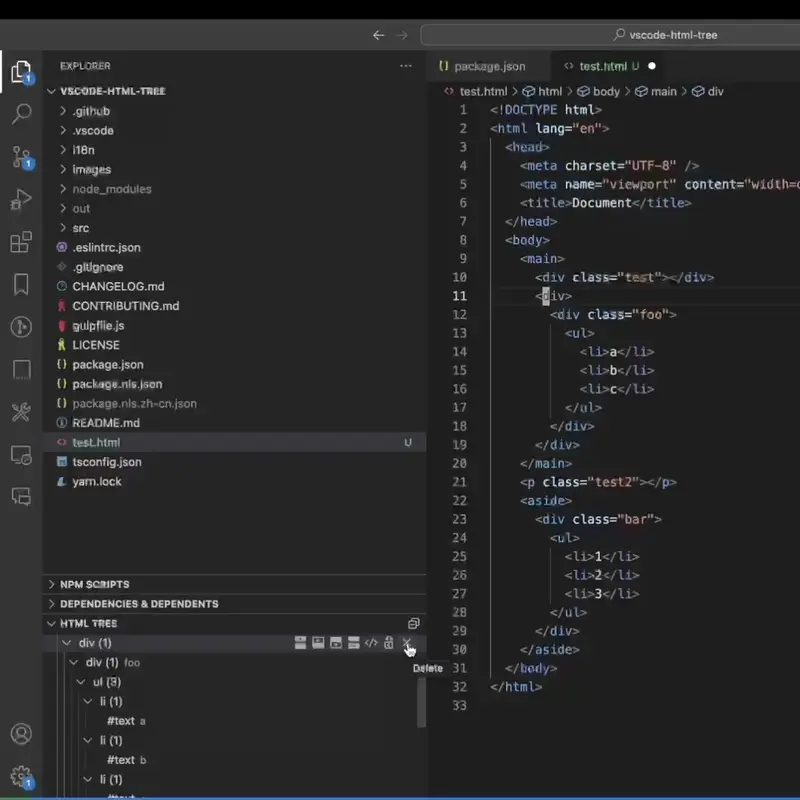Expand the i18n folder
The height and width of the screenshot is (800, 800).
[63, 149]
